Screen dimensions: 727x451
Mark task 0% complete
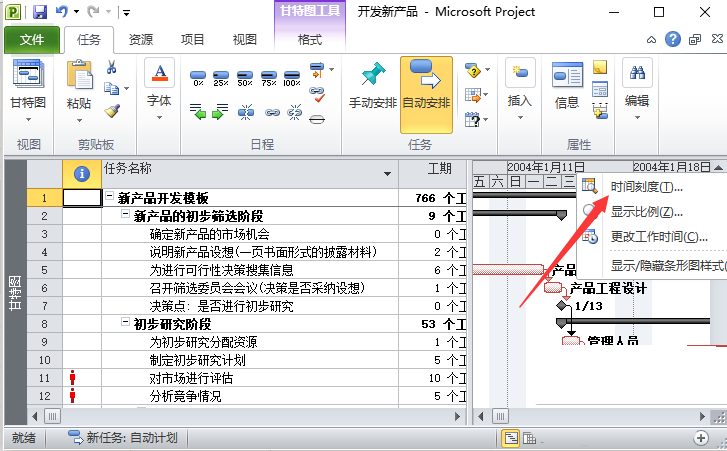point(198,78)
